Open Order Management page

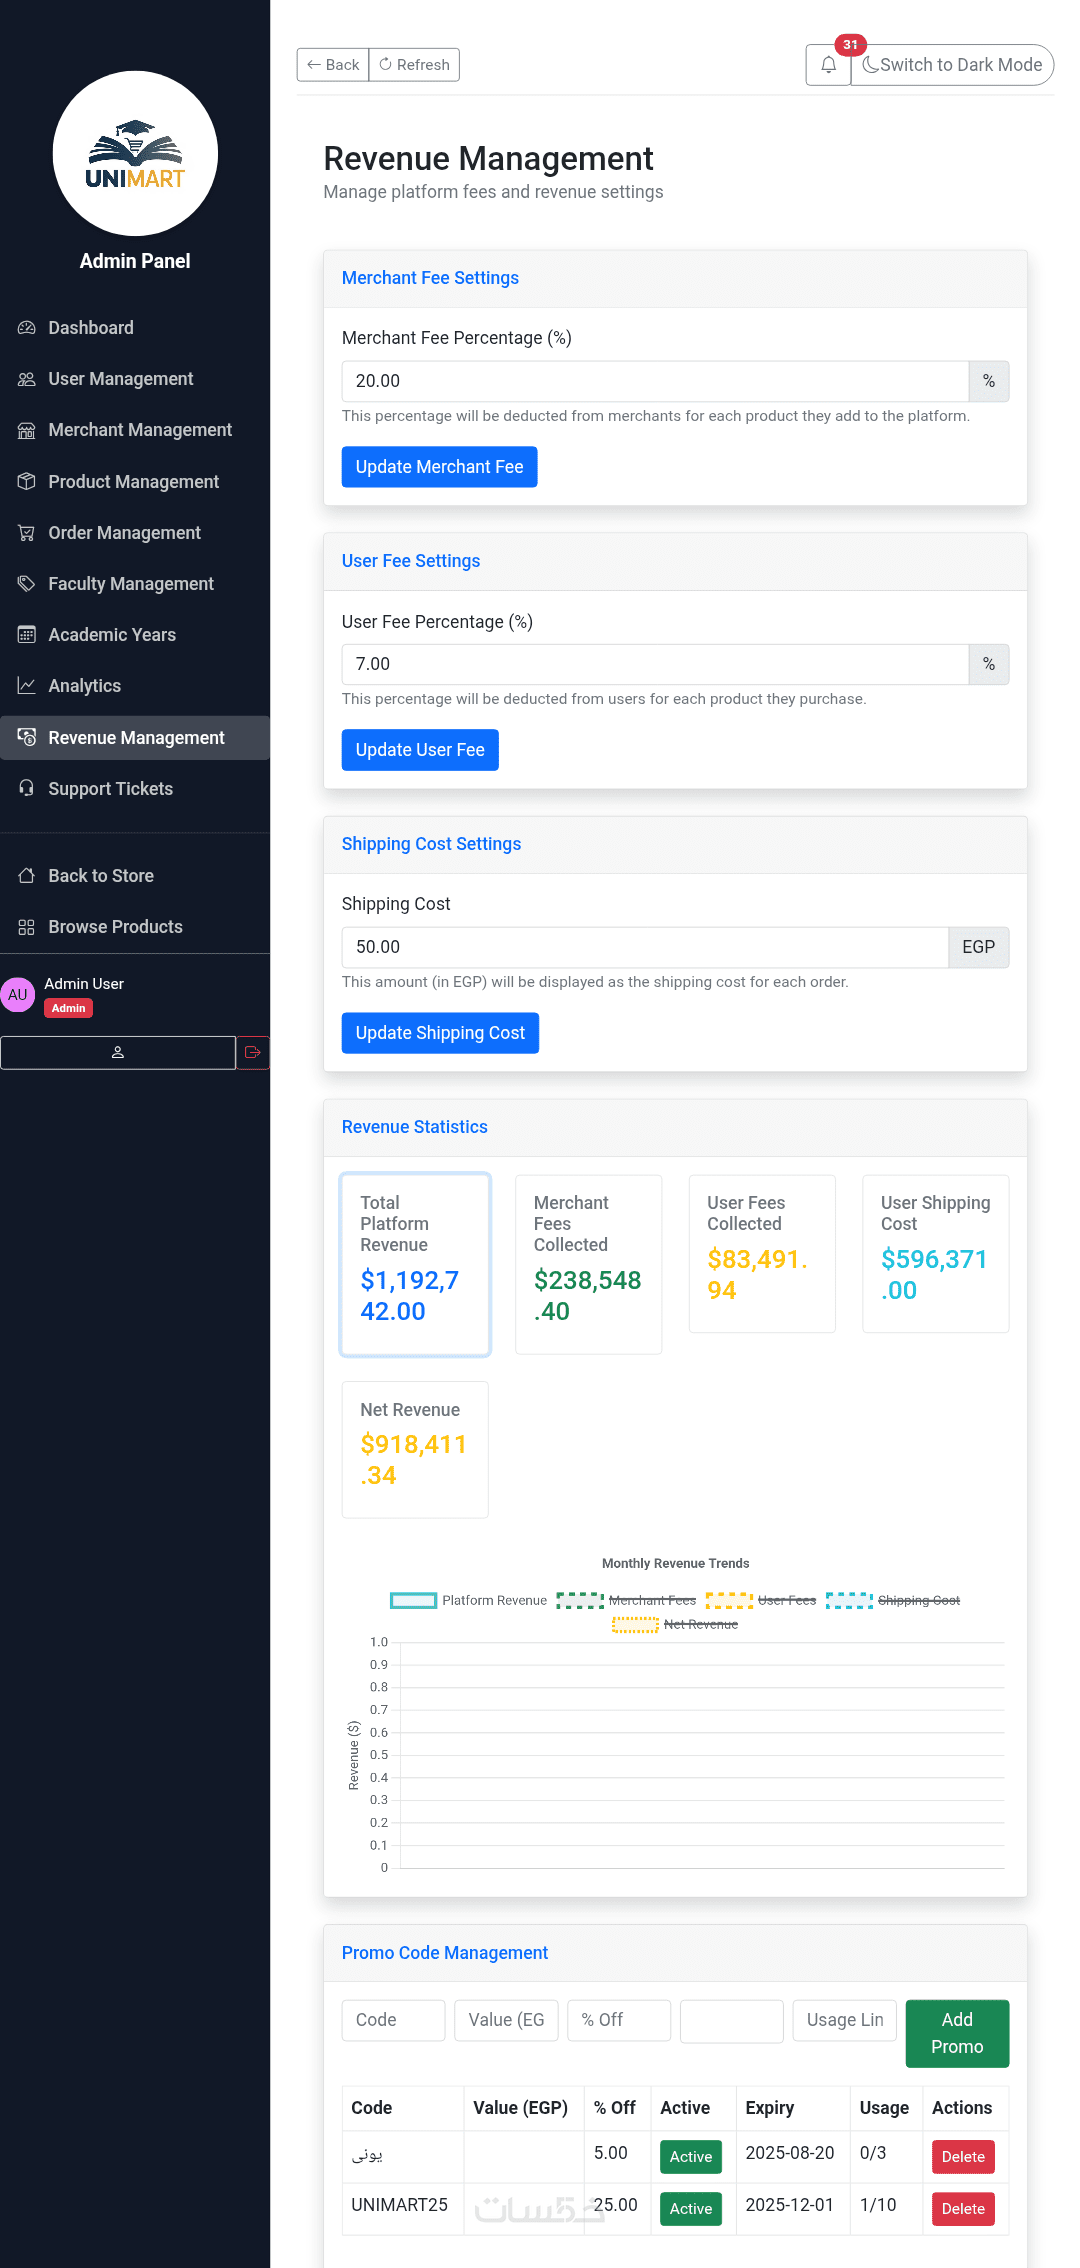coord(135,533)
